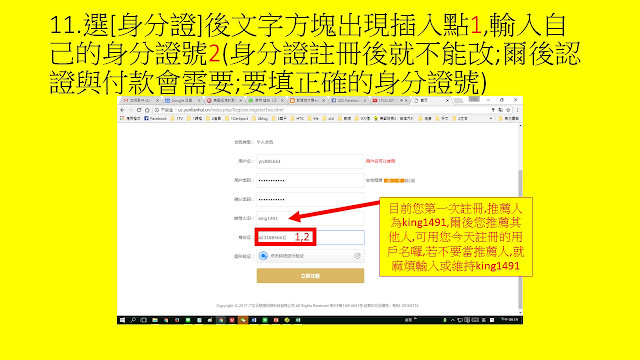Open the Chrome three-dot menu
This screenshot has width=640, height=360.
(517, 110)
